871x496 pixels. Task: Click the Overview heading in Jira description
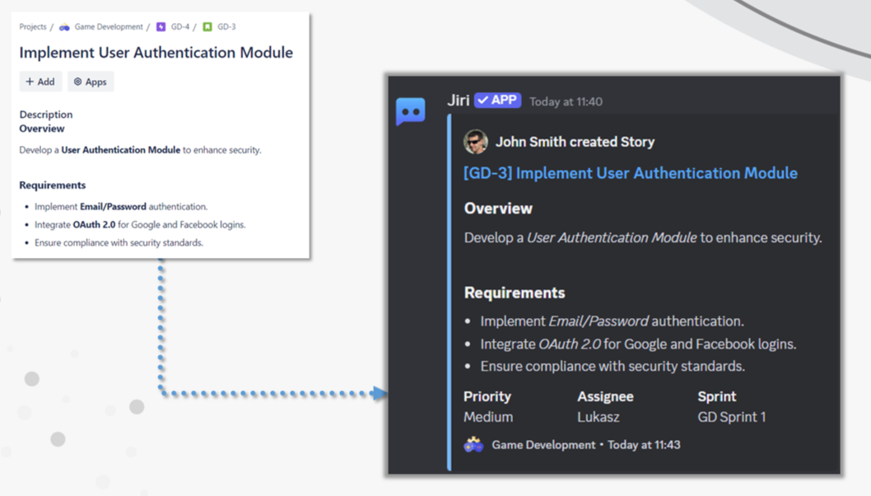[x=42, y=128]
